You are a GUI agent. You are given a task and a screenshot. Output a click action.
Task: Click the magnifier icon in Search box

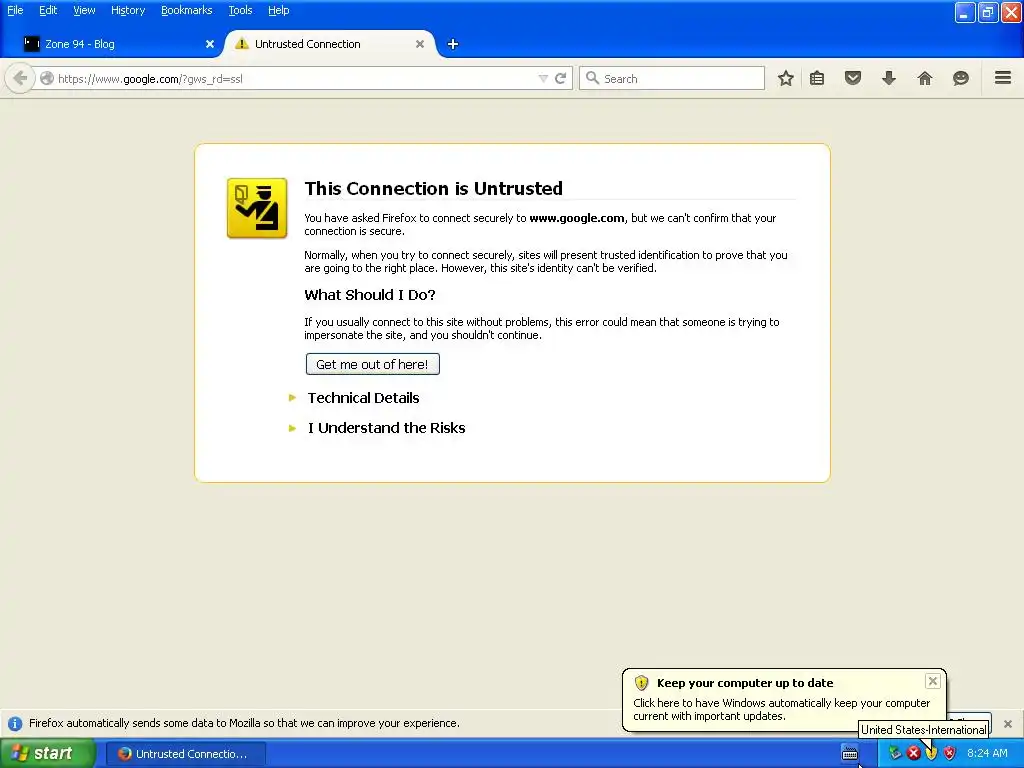[592, 78]
